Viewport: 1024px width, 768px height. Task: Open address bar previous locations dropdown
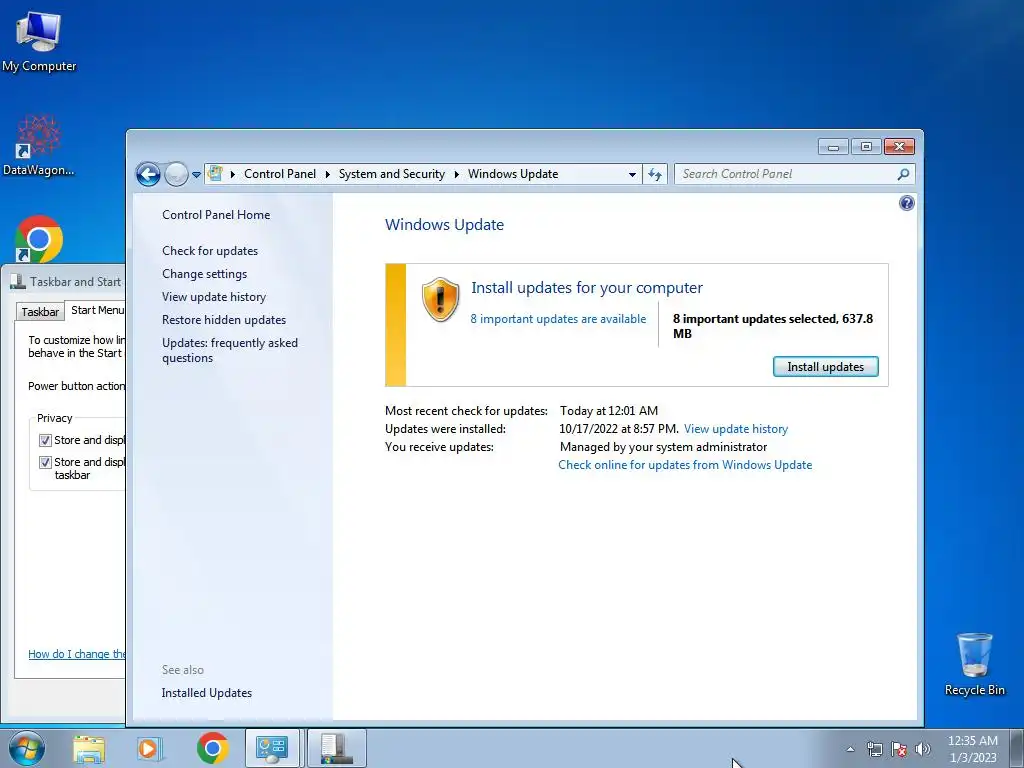click(632, 174)
